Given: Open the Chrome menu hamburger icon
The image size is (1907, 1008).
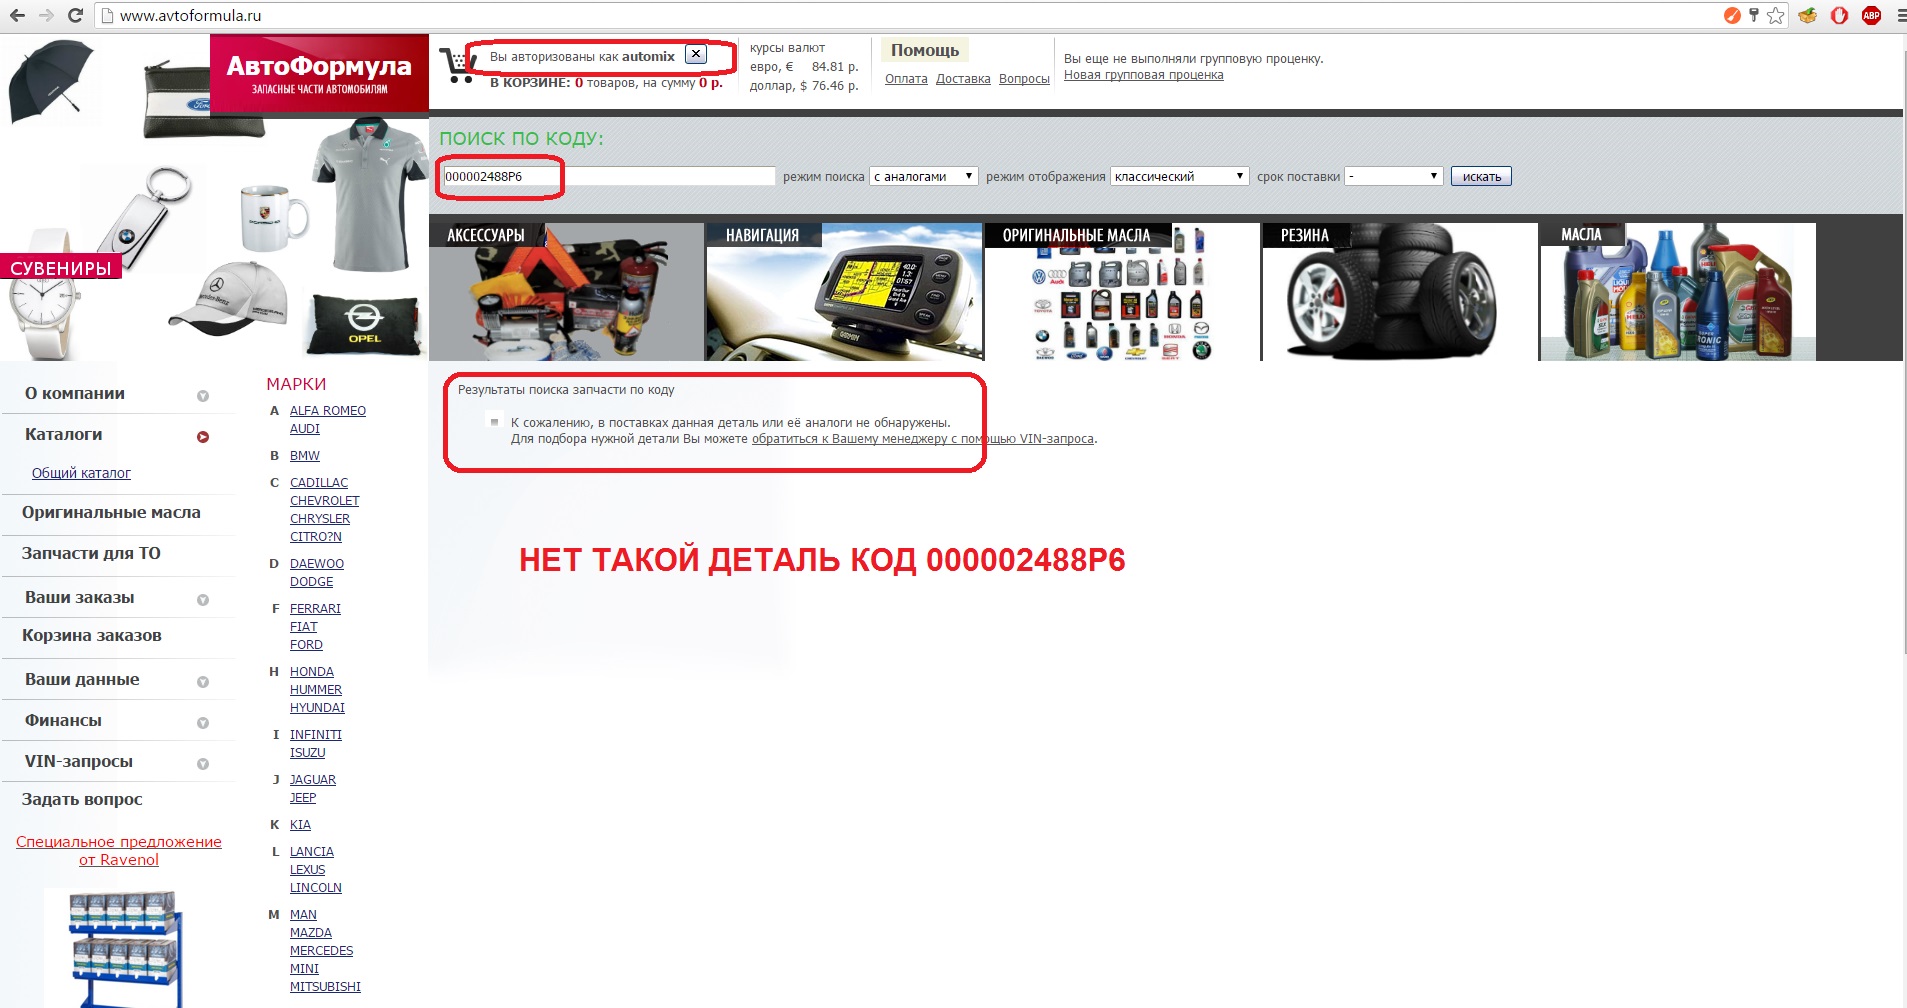Looking at the screenshot, I should [x=1901, y=15].
